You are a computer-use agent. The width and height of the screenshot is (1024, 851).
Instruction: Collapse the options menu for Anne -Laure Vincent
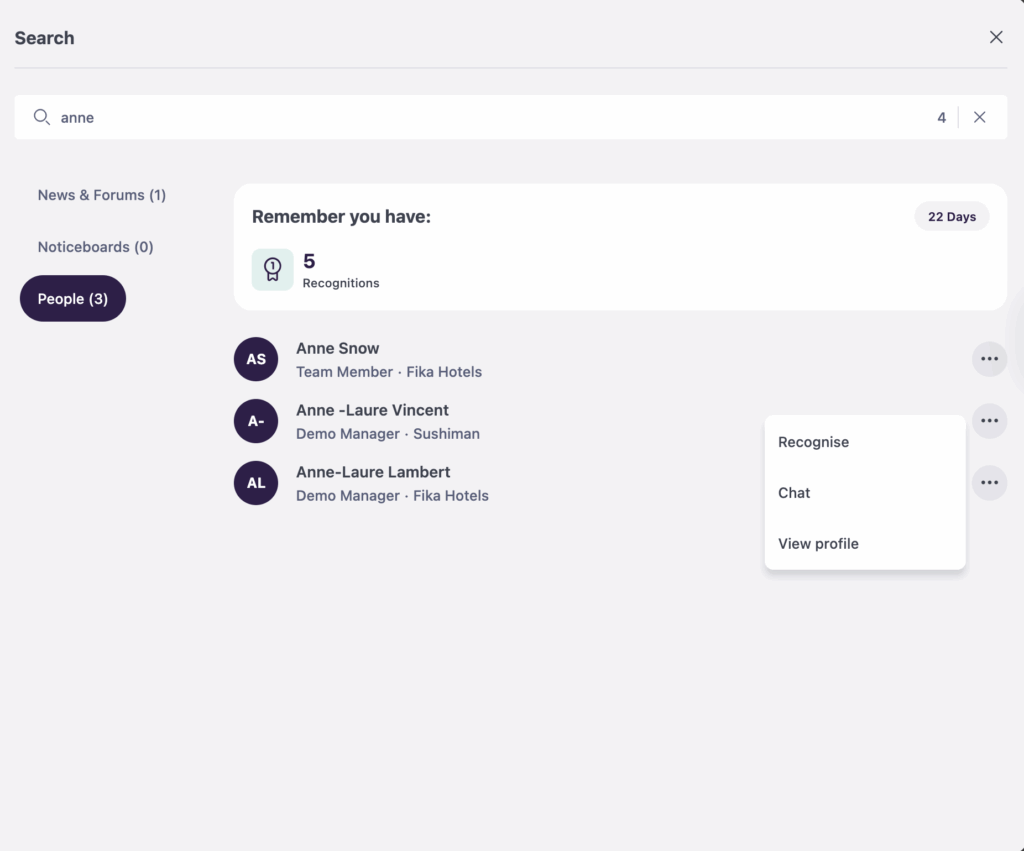989,421
